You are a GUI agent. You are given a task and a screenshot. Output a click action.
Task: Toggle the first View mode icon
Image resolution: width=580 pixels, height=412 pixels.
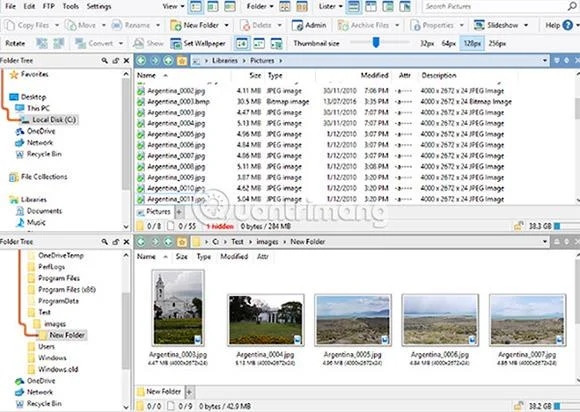click(196, 6)
